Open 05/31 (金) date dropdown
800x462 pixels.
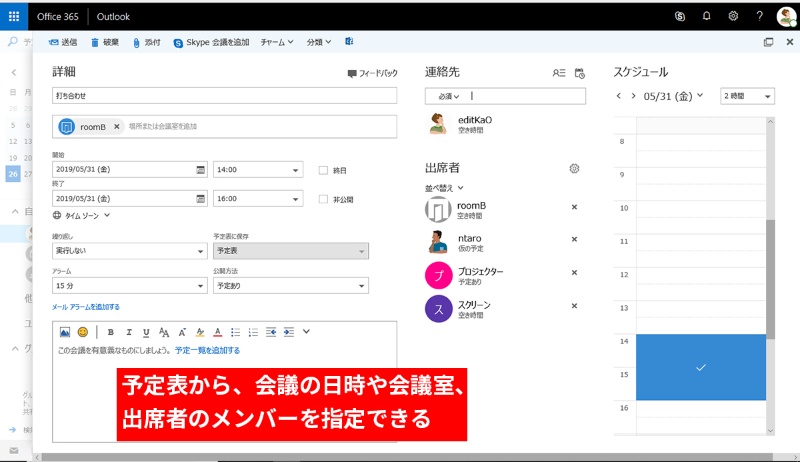(673, 96)
